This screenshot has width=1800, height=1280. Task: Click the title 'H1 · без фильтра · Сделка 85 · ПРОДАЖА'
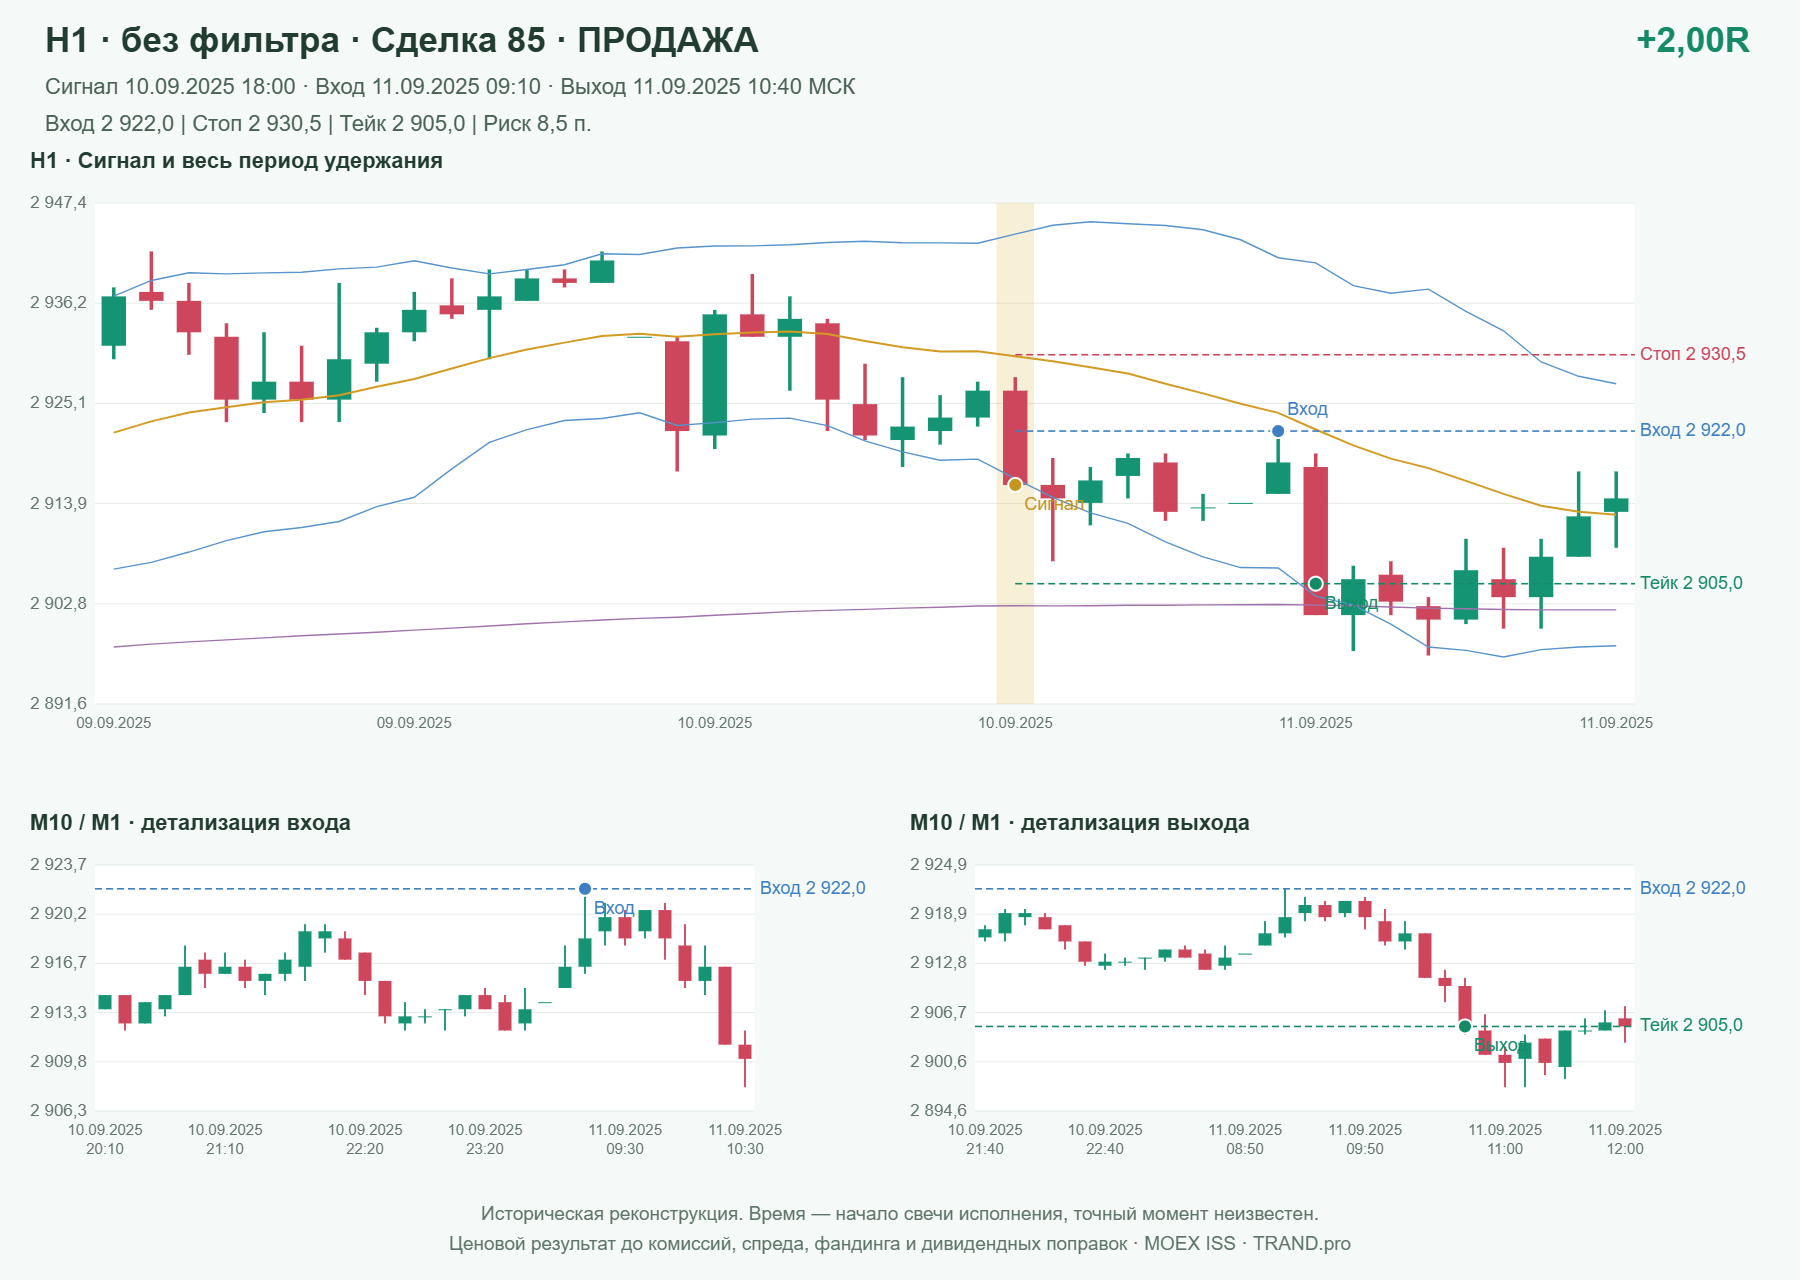402,40
